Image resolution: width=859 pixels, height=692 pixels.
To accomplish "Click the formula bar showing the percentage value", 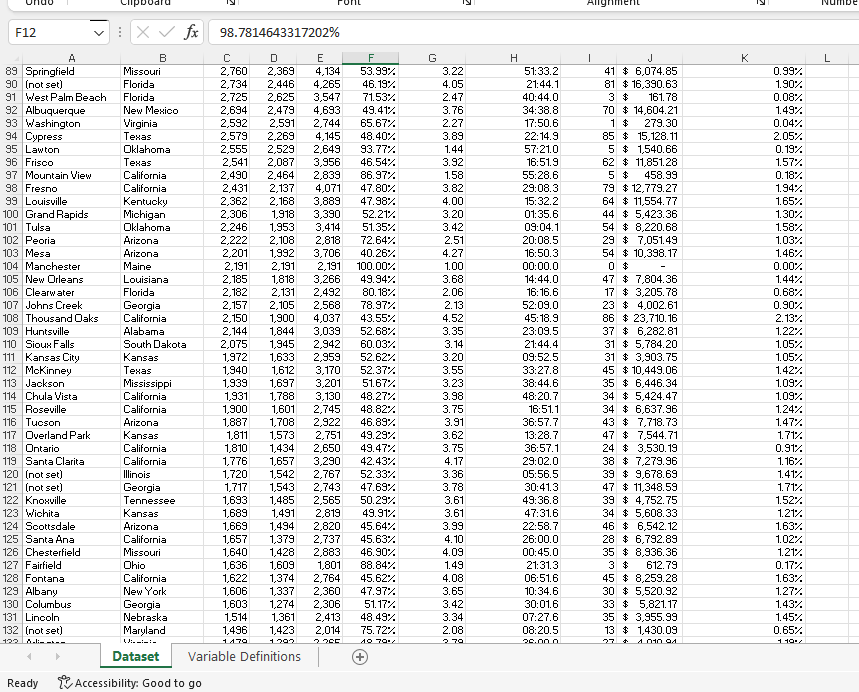I will coord(300,31).
